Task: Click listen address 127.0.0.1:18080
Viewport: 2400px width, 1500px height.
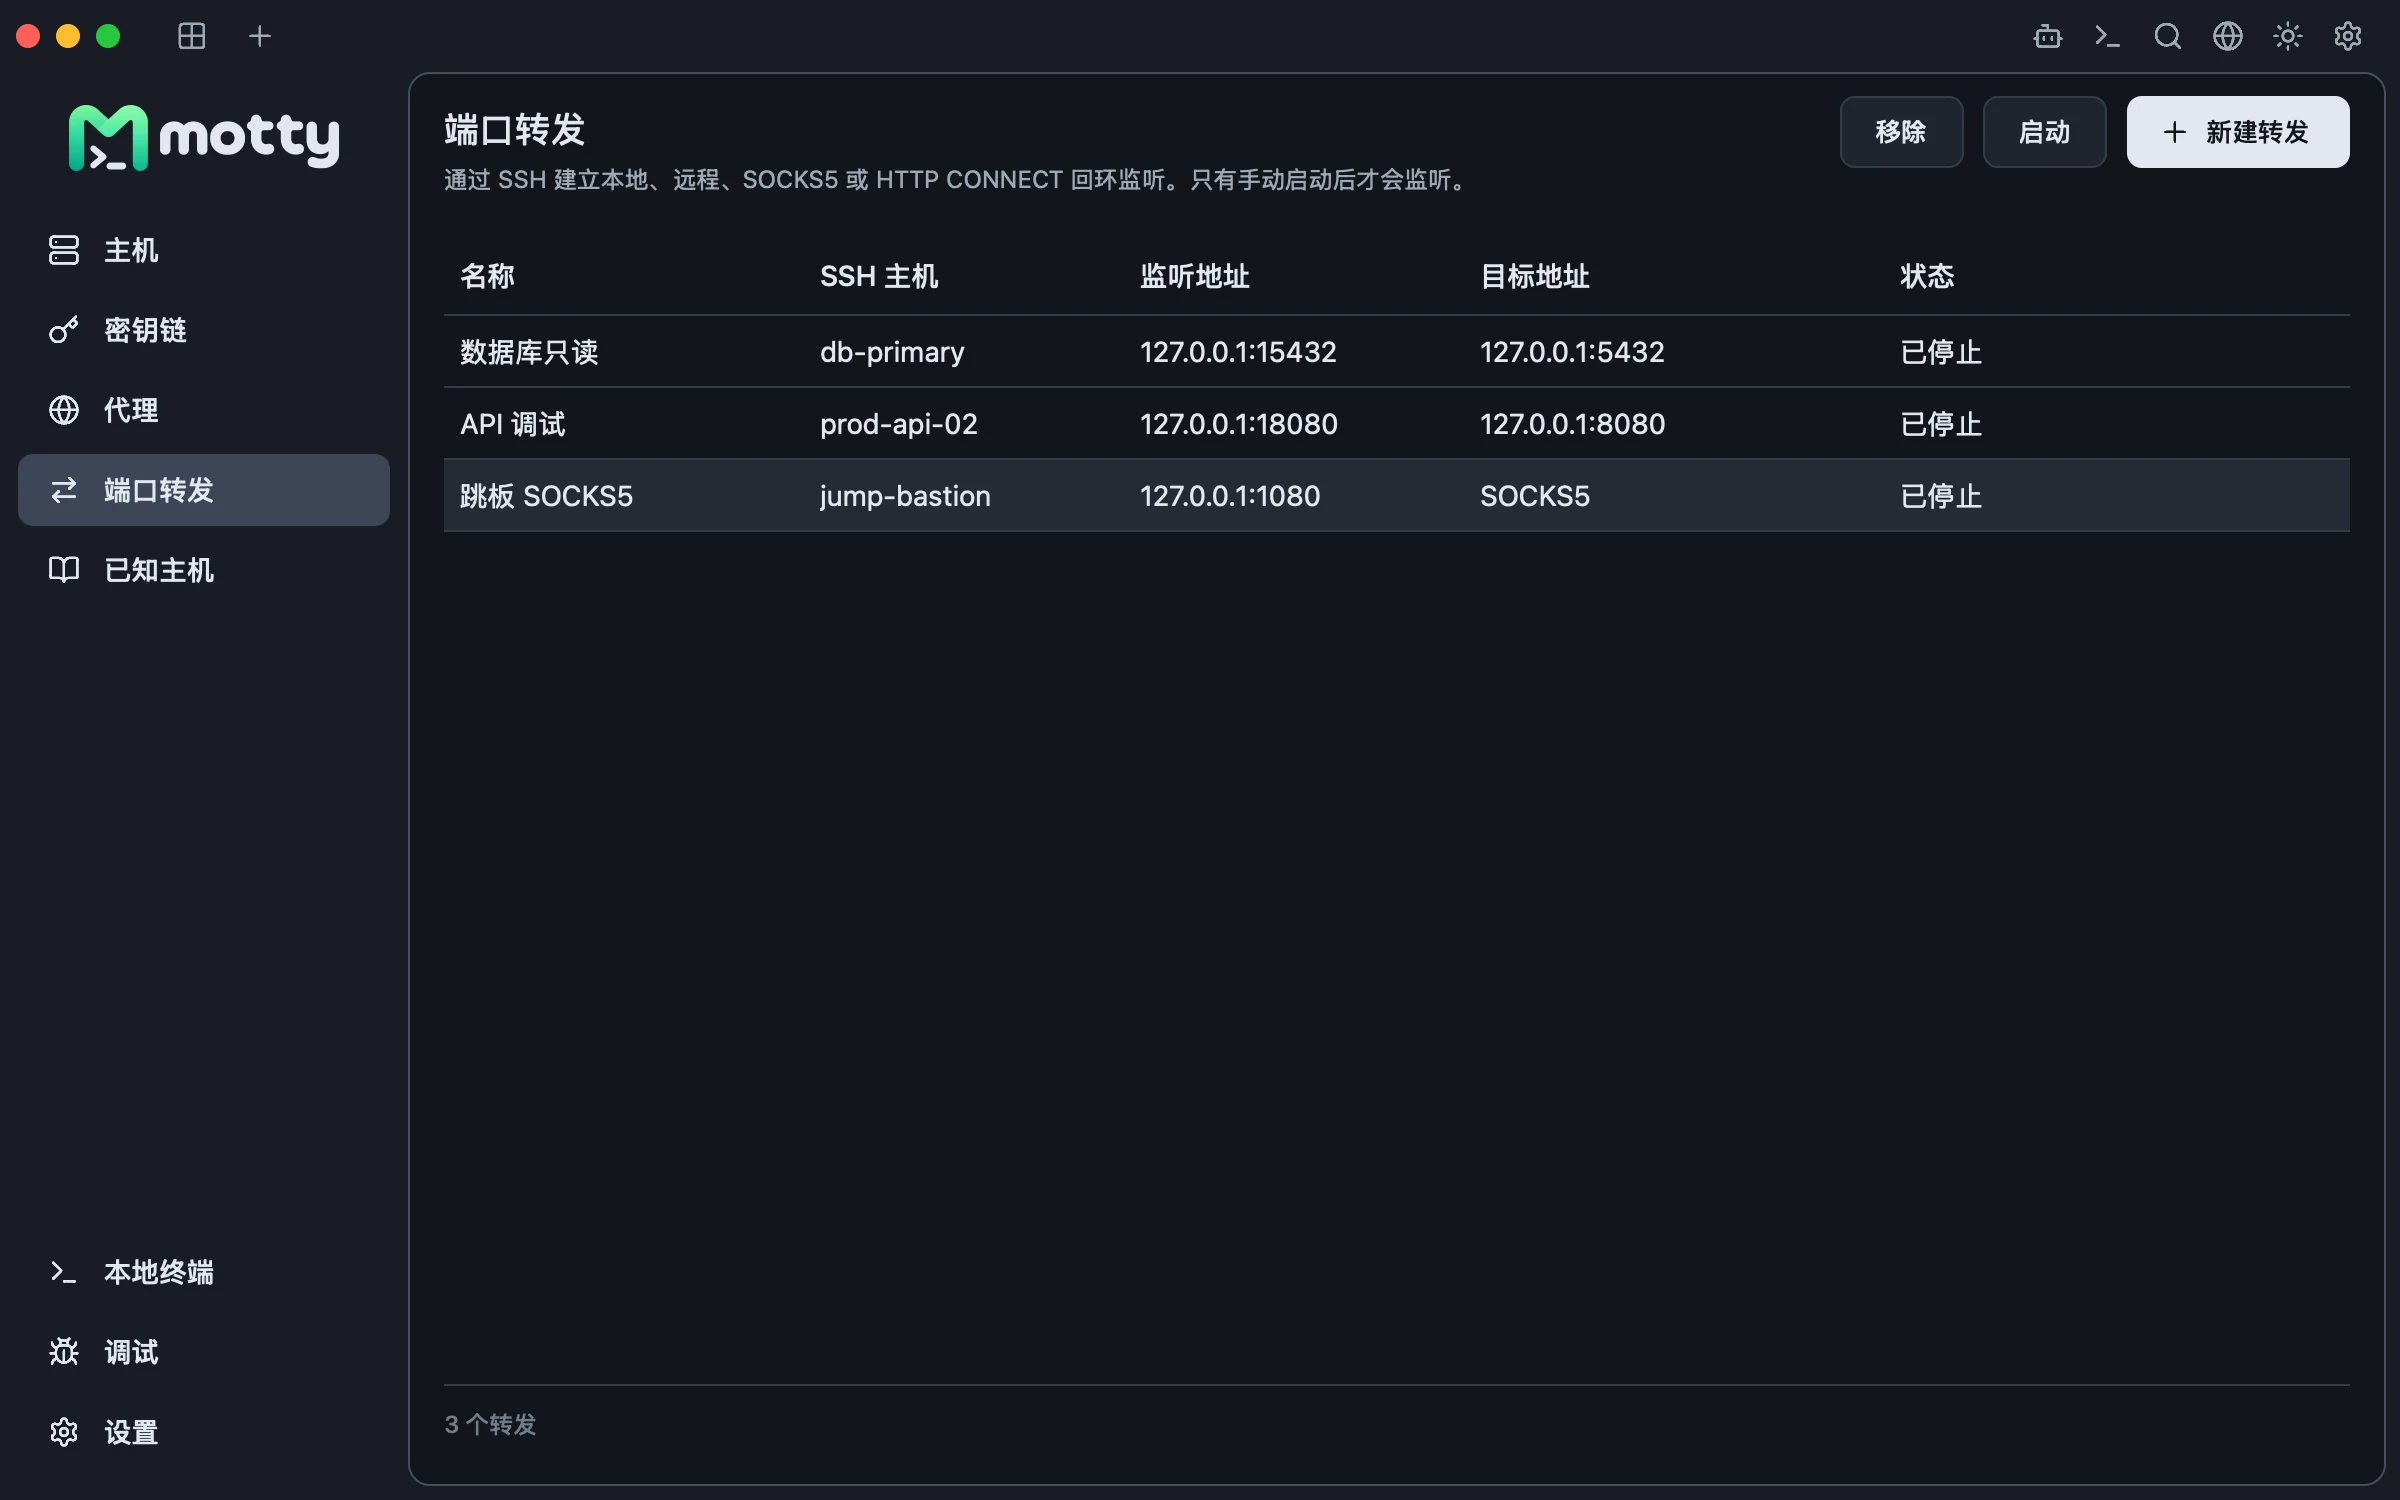Action: point(1239,424)
